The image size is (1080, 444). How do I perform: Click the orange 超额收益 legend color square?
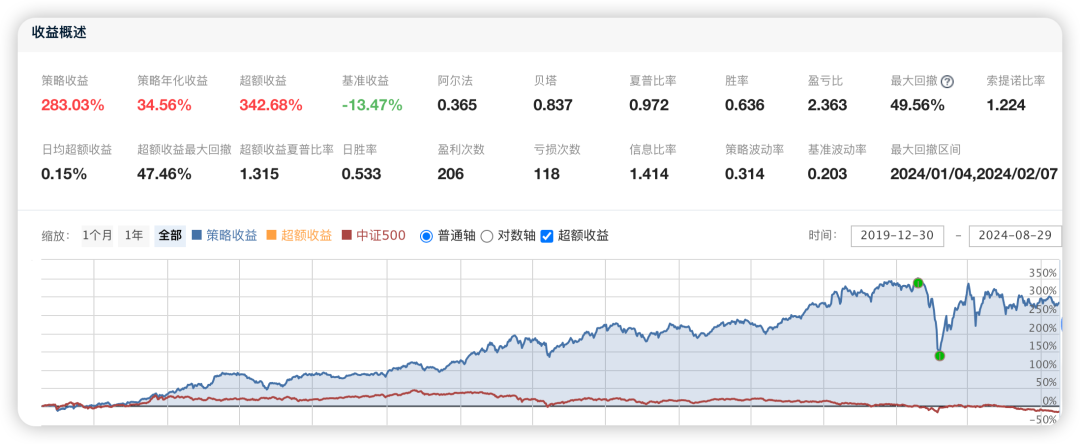[271, 235]
